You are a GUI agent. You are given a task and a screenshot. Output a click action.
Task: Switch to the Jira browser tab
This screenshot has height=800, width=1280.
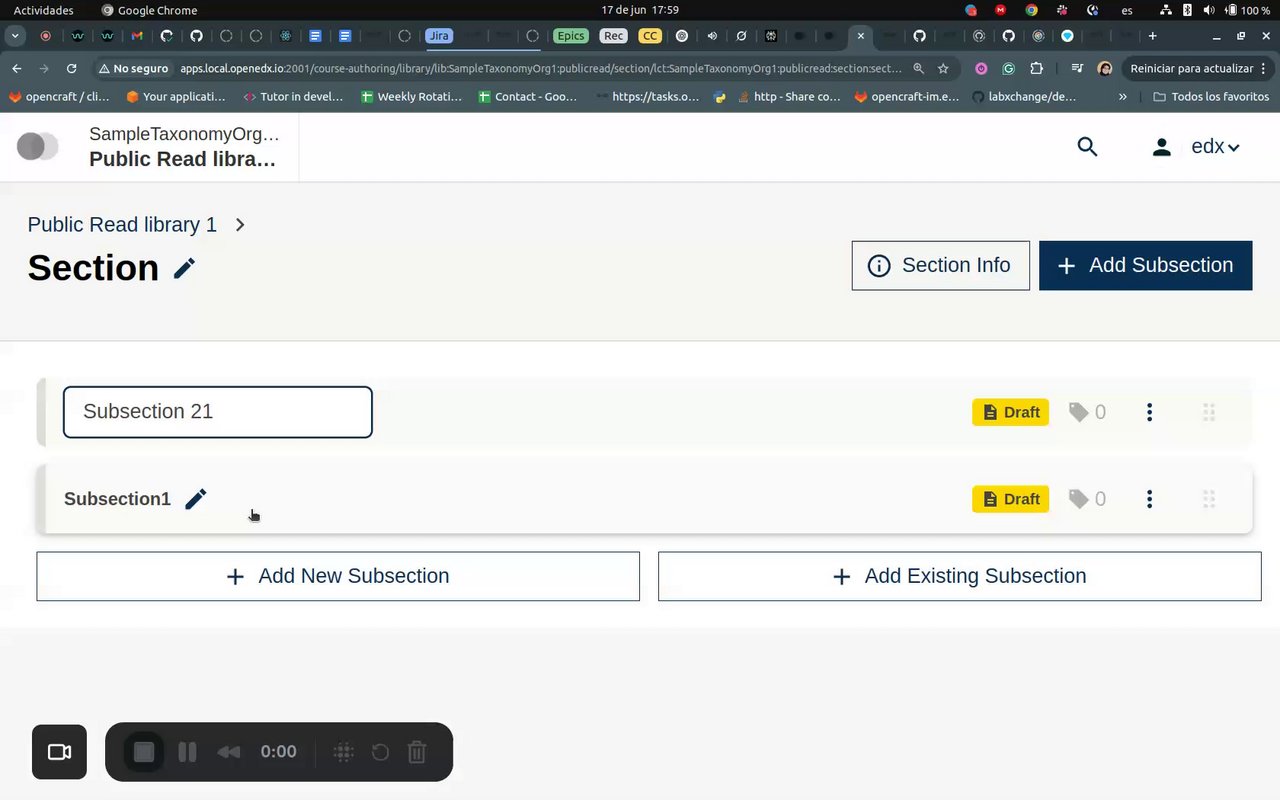(439, 36)
